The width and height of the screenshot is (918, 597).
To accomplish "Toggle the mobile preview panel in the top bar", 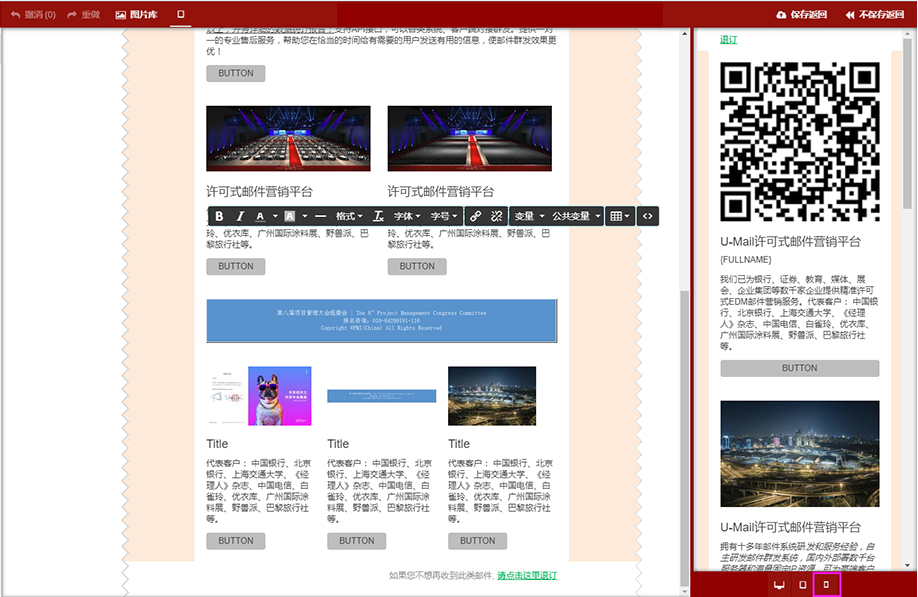I will pyautogui.click(x=181, y=15).
